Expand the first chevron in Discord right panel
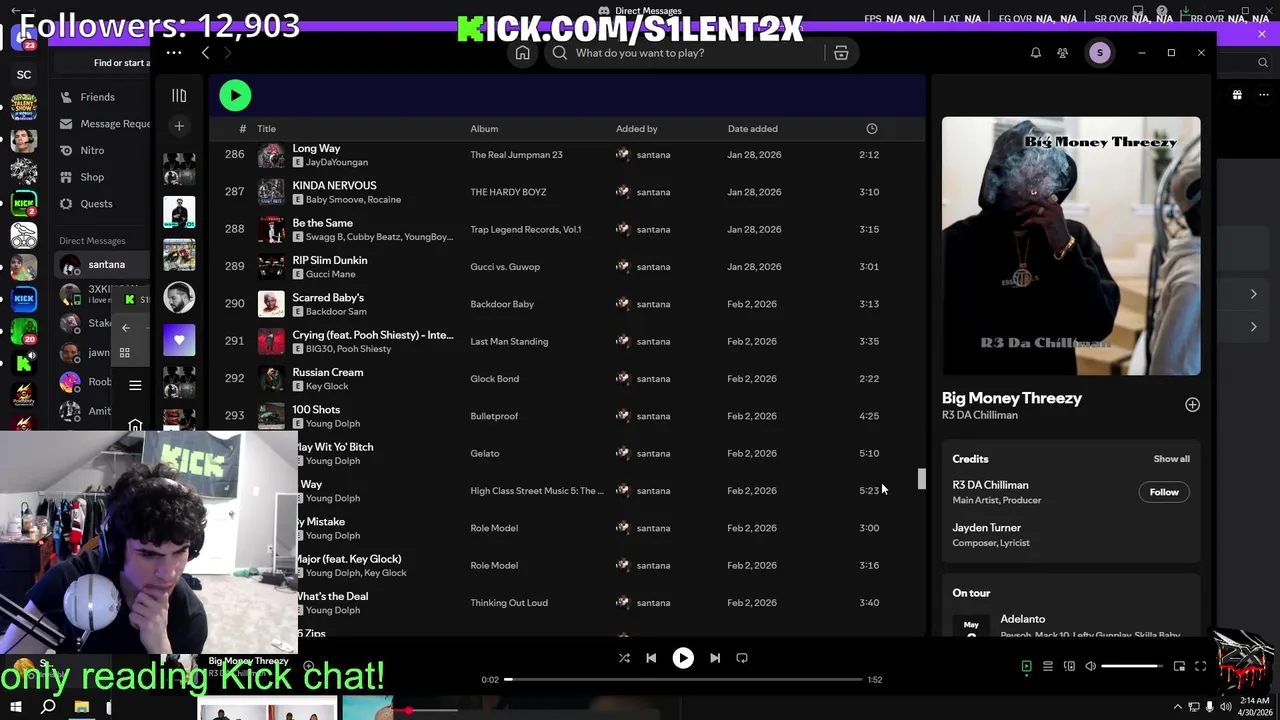 tap(1253, 294)
